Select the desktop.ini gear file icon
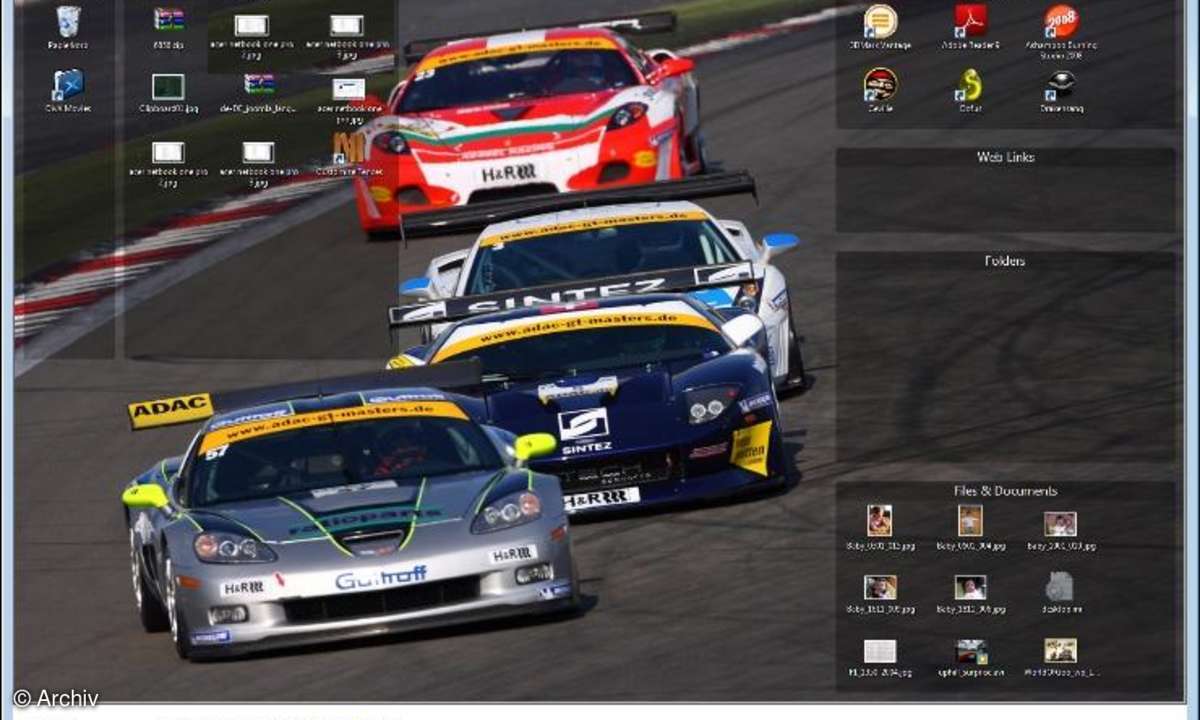 1060,586
